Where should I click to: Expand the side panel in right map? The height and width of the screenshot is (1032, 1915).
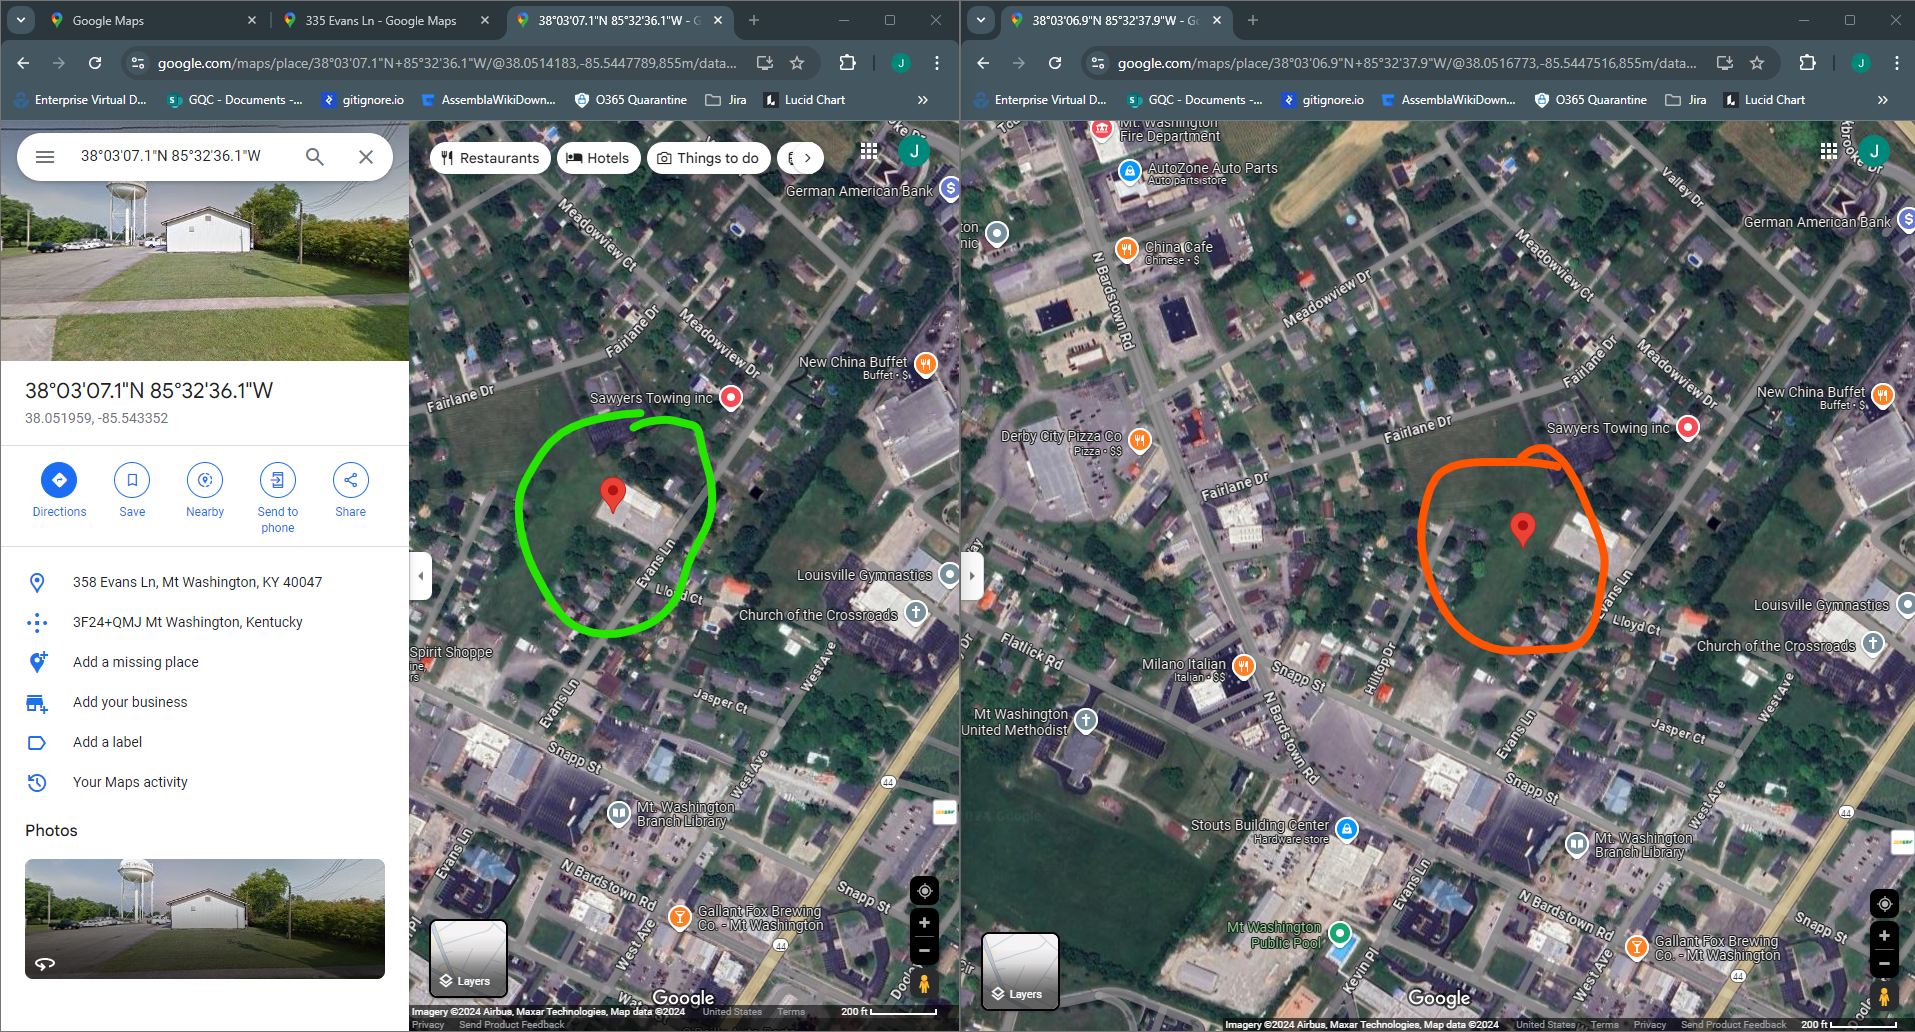click(972, 576)
